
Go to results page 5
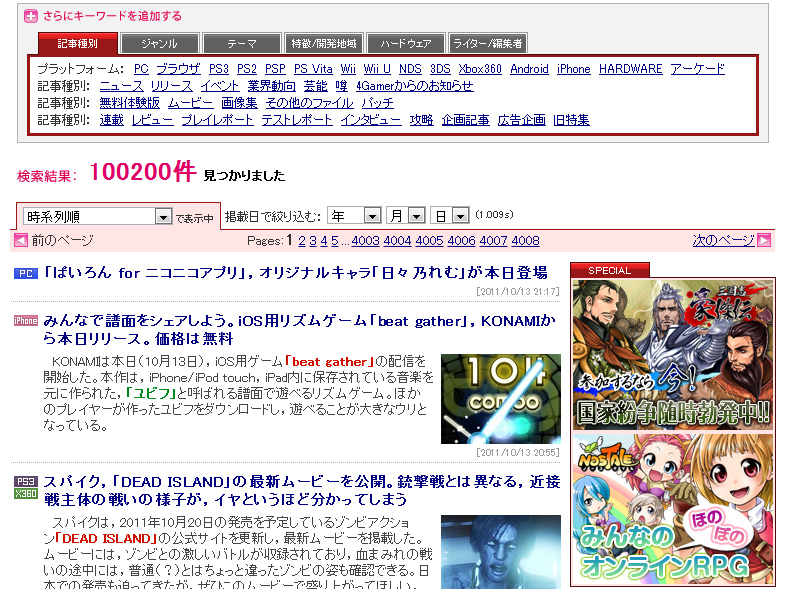[335, 241]
